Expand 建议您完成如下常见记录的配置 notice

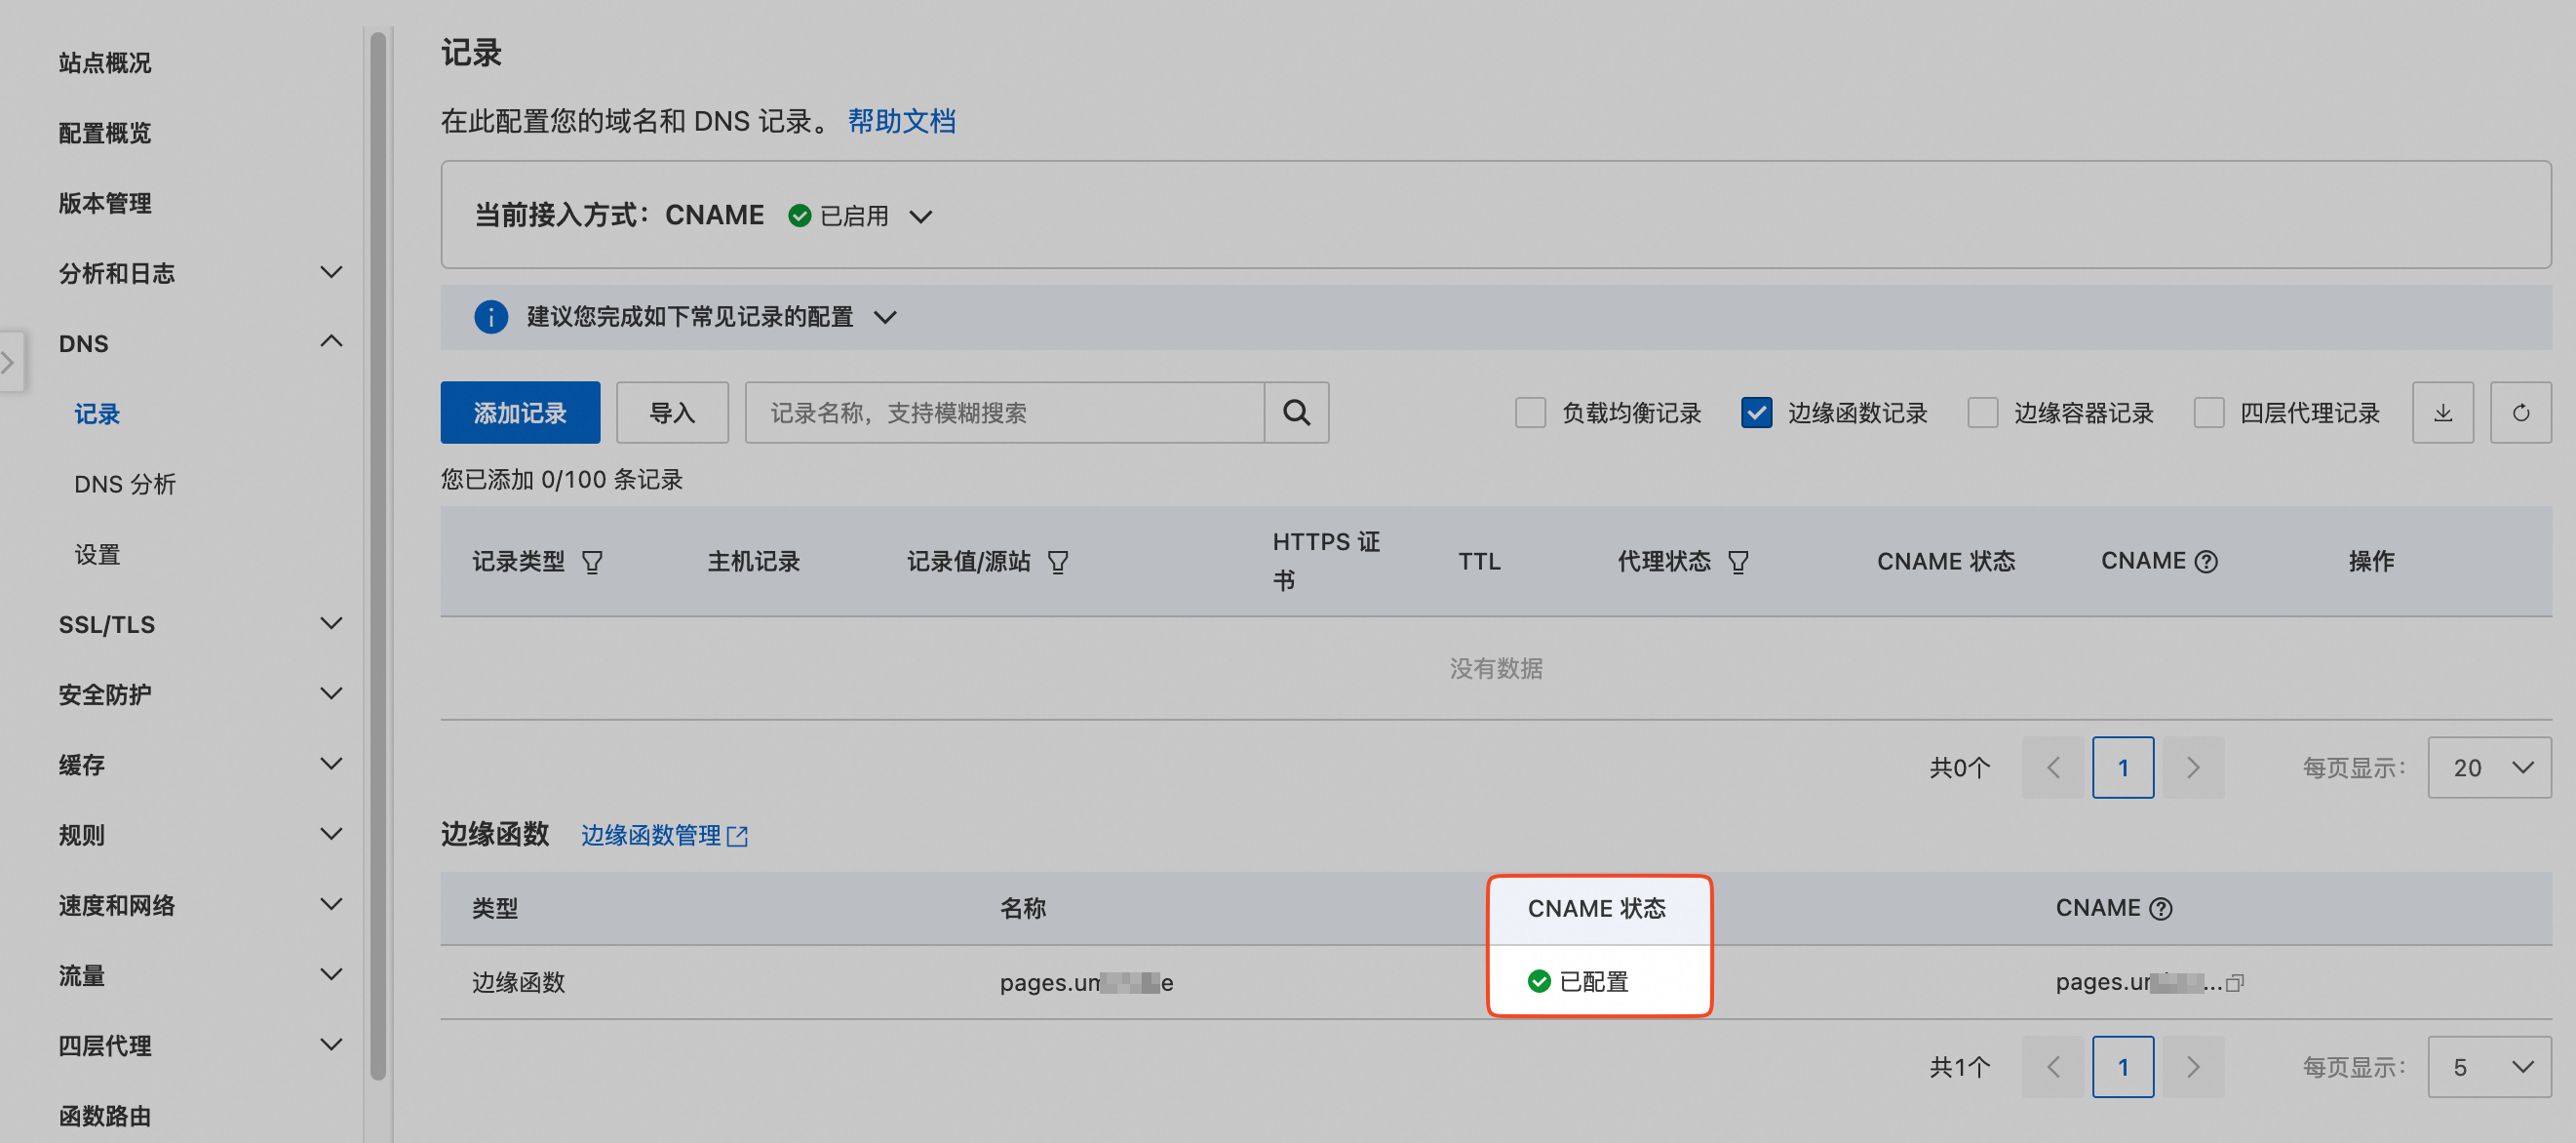885,317
